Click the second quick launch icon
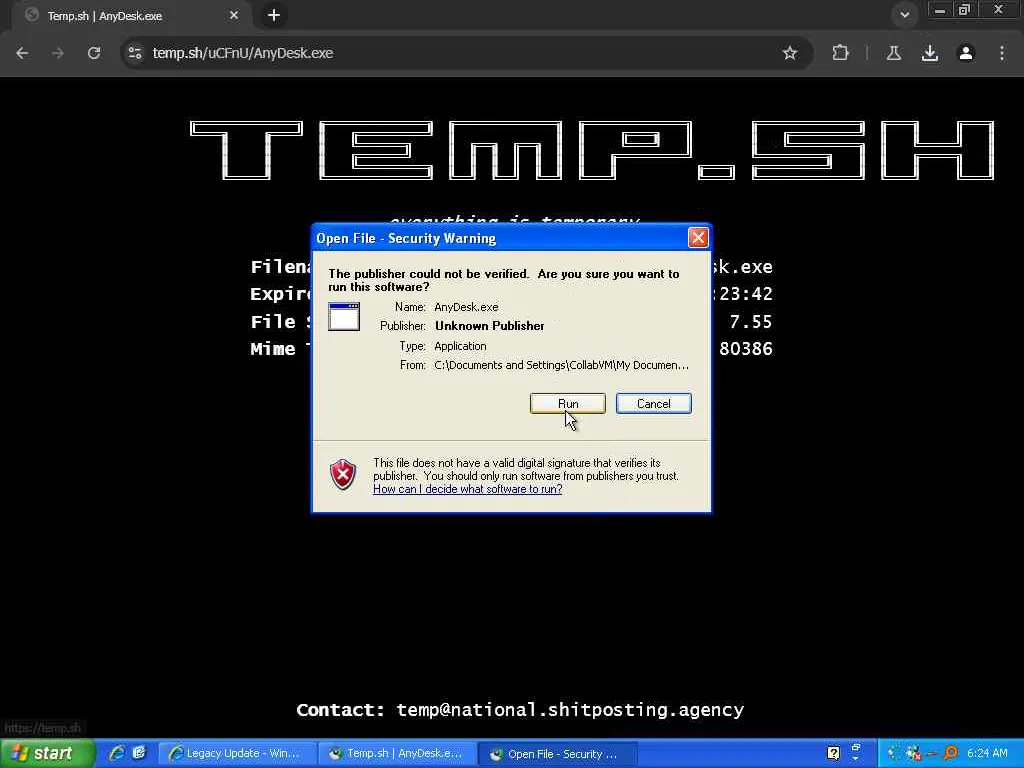 tap(139, 753)
